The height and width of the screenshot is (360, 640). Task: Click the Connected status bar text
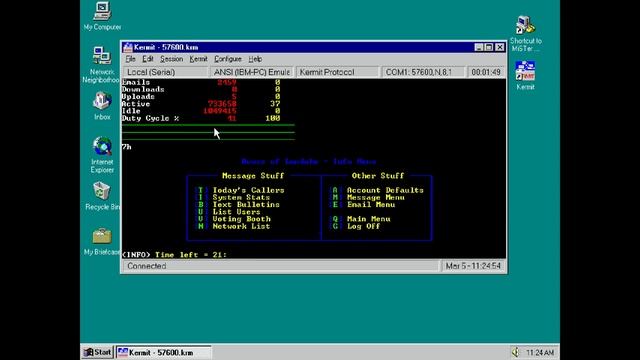[147, 266]
